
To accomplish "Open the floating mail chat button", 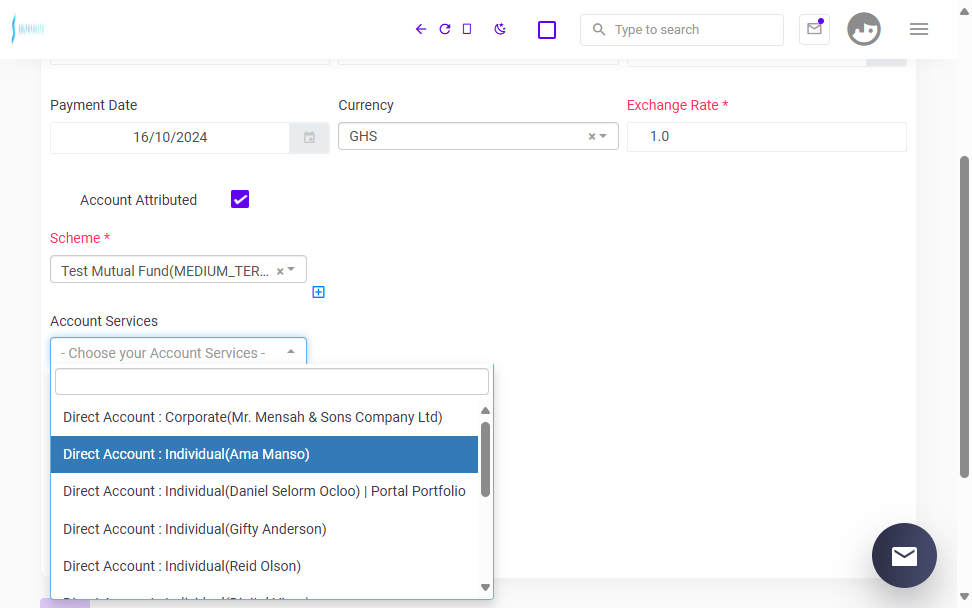I will coord(904,555).
